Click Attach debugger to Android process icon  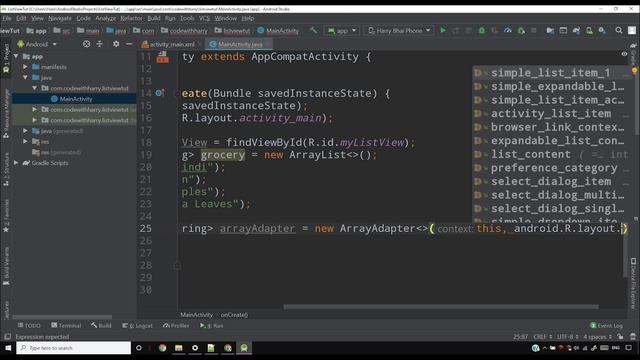pos(521,30)
